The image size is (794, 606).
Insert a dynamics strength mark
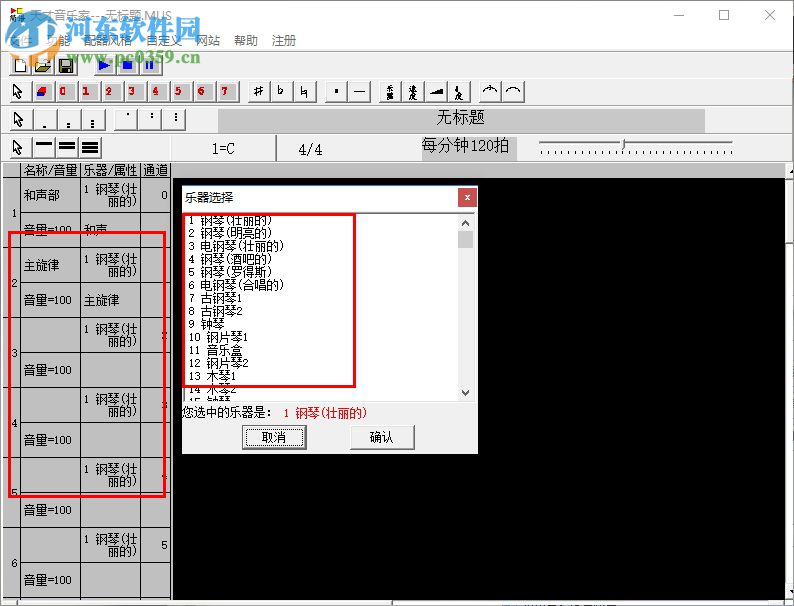[459, 92]
